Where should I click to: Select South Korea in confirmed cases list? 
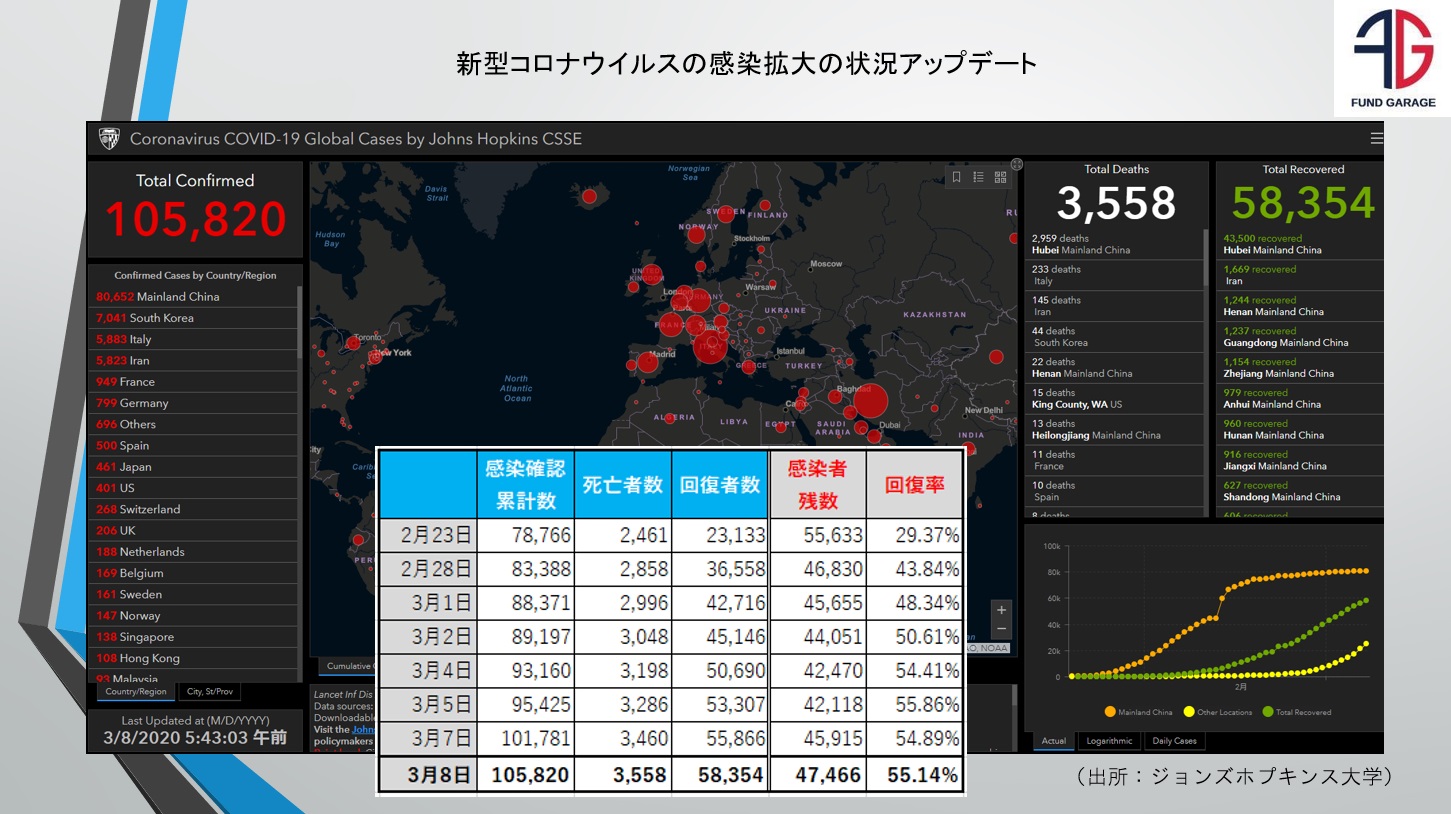click(145, 318)
